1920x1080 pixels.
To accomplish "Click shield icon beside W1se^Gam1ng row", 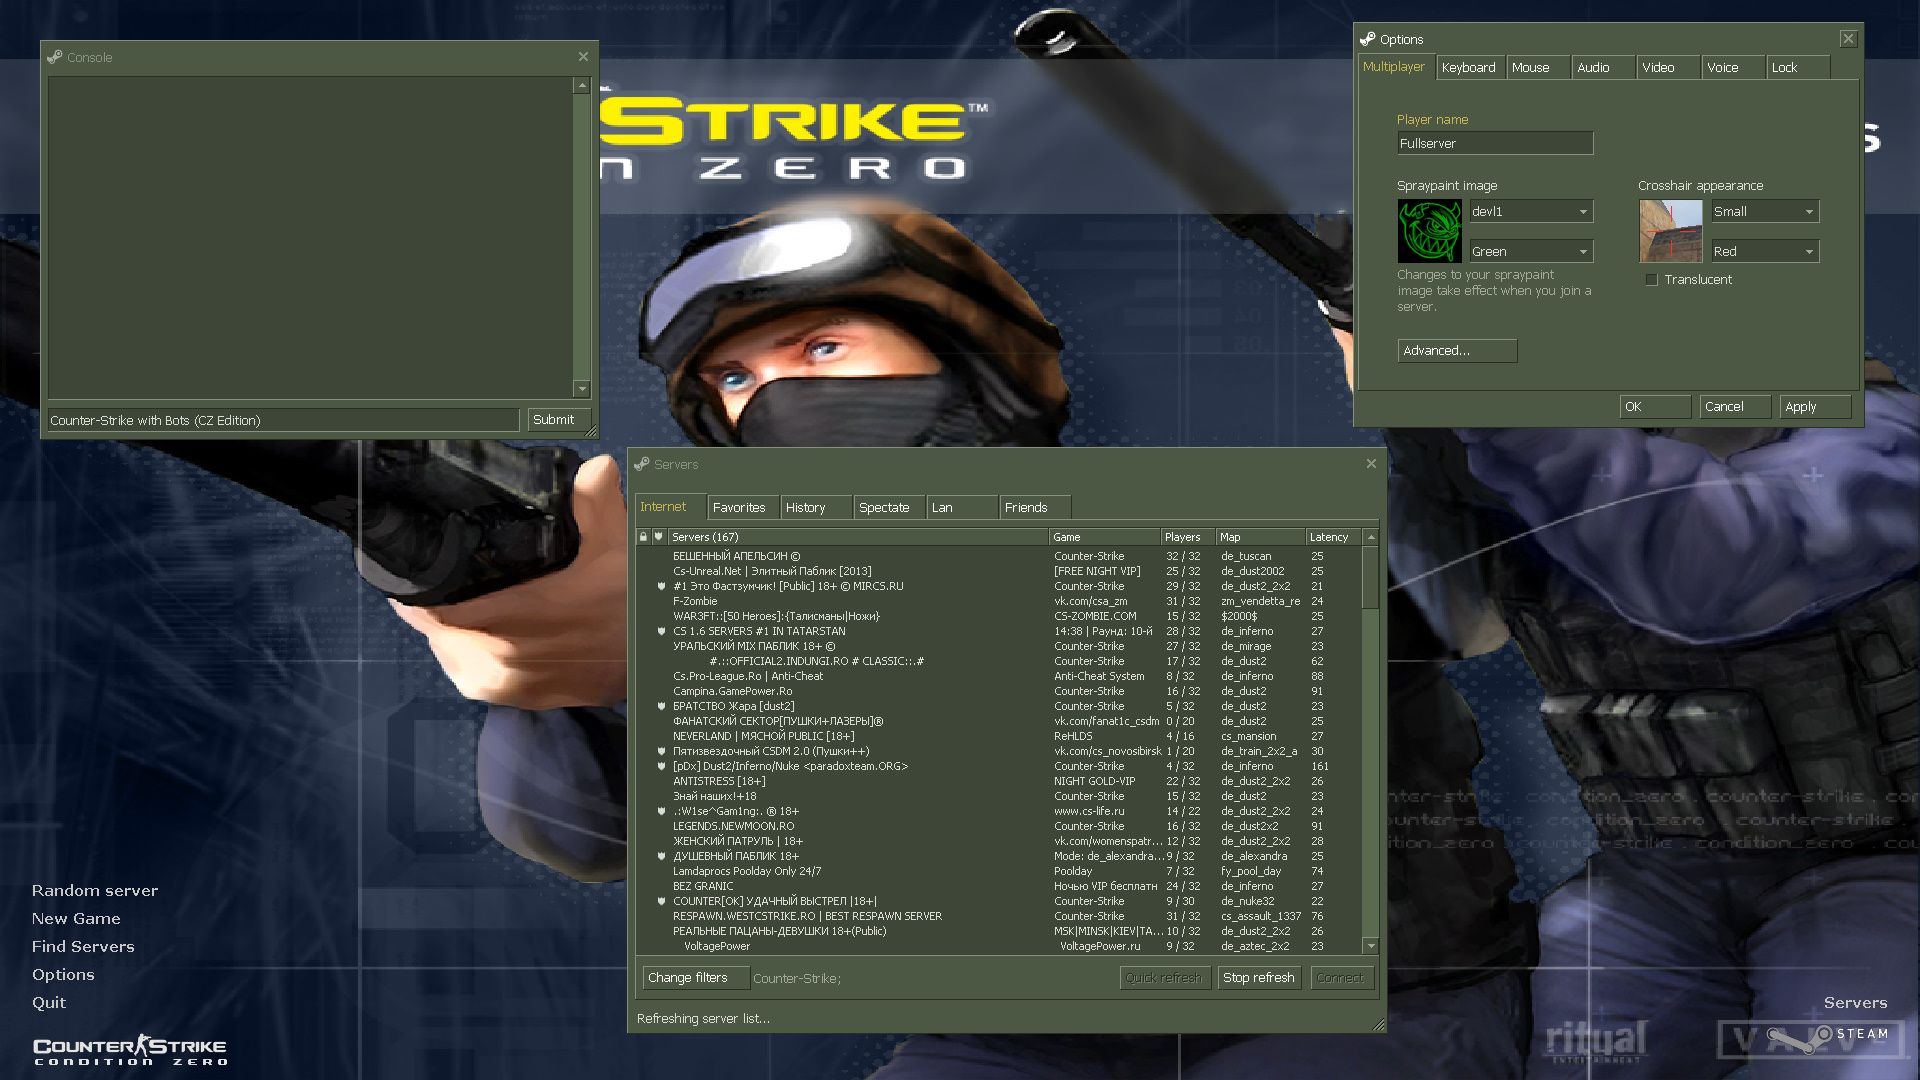I will (661, 812).
